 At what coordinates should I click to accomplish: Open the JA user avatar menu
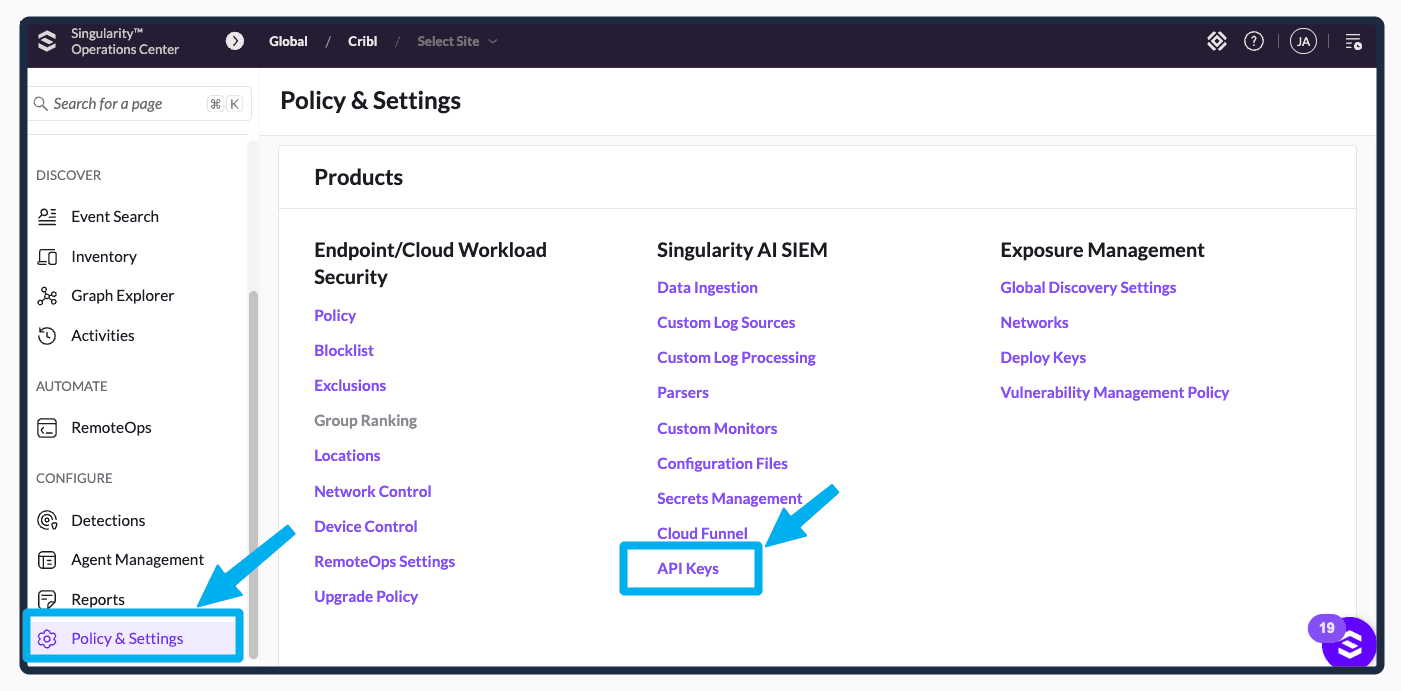click(1302, 41)
